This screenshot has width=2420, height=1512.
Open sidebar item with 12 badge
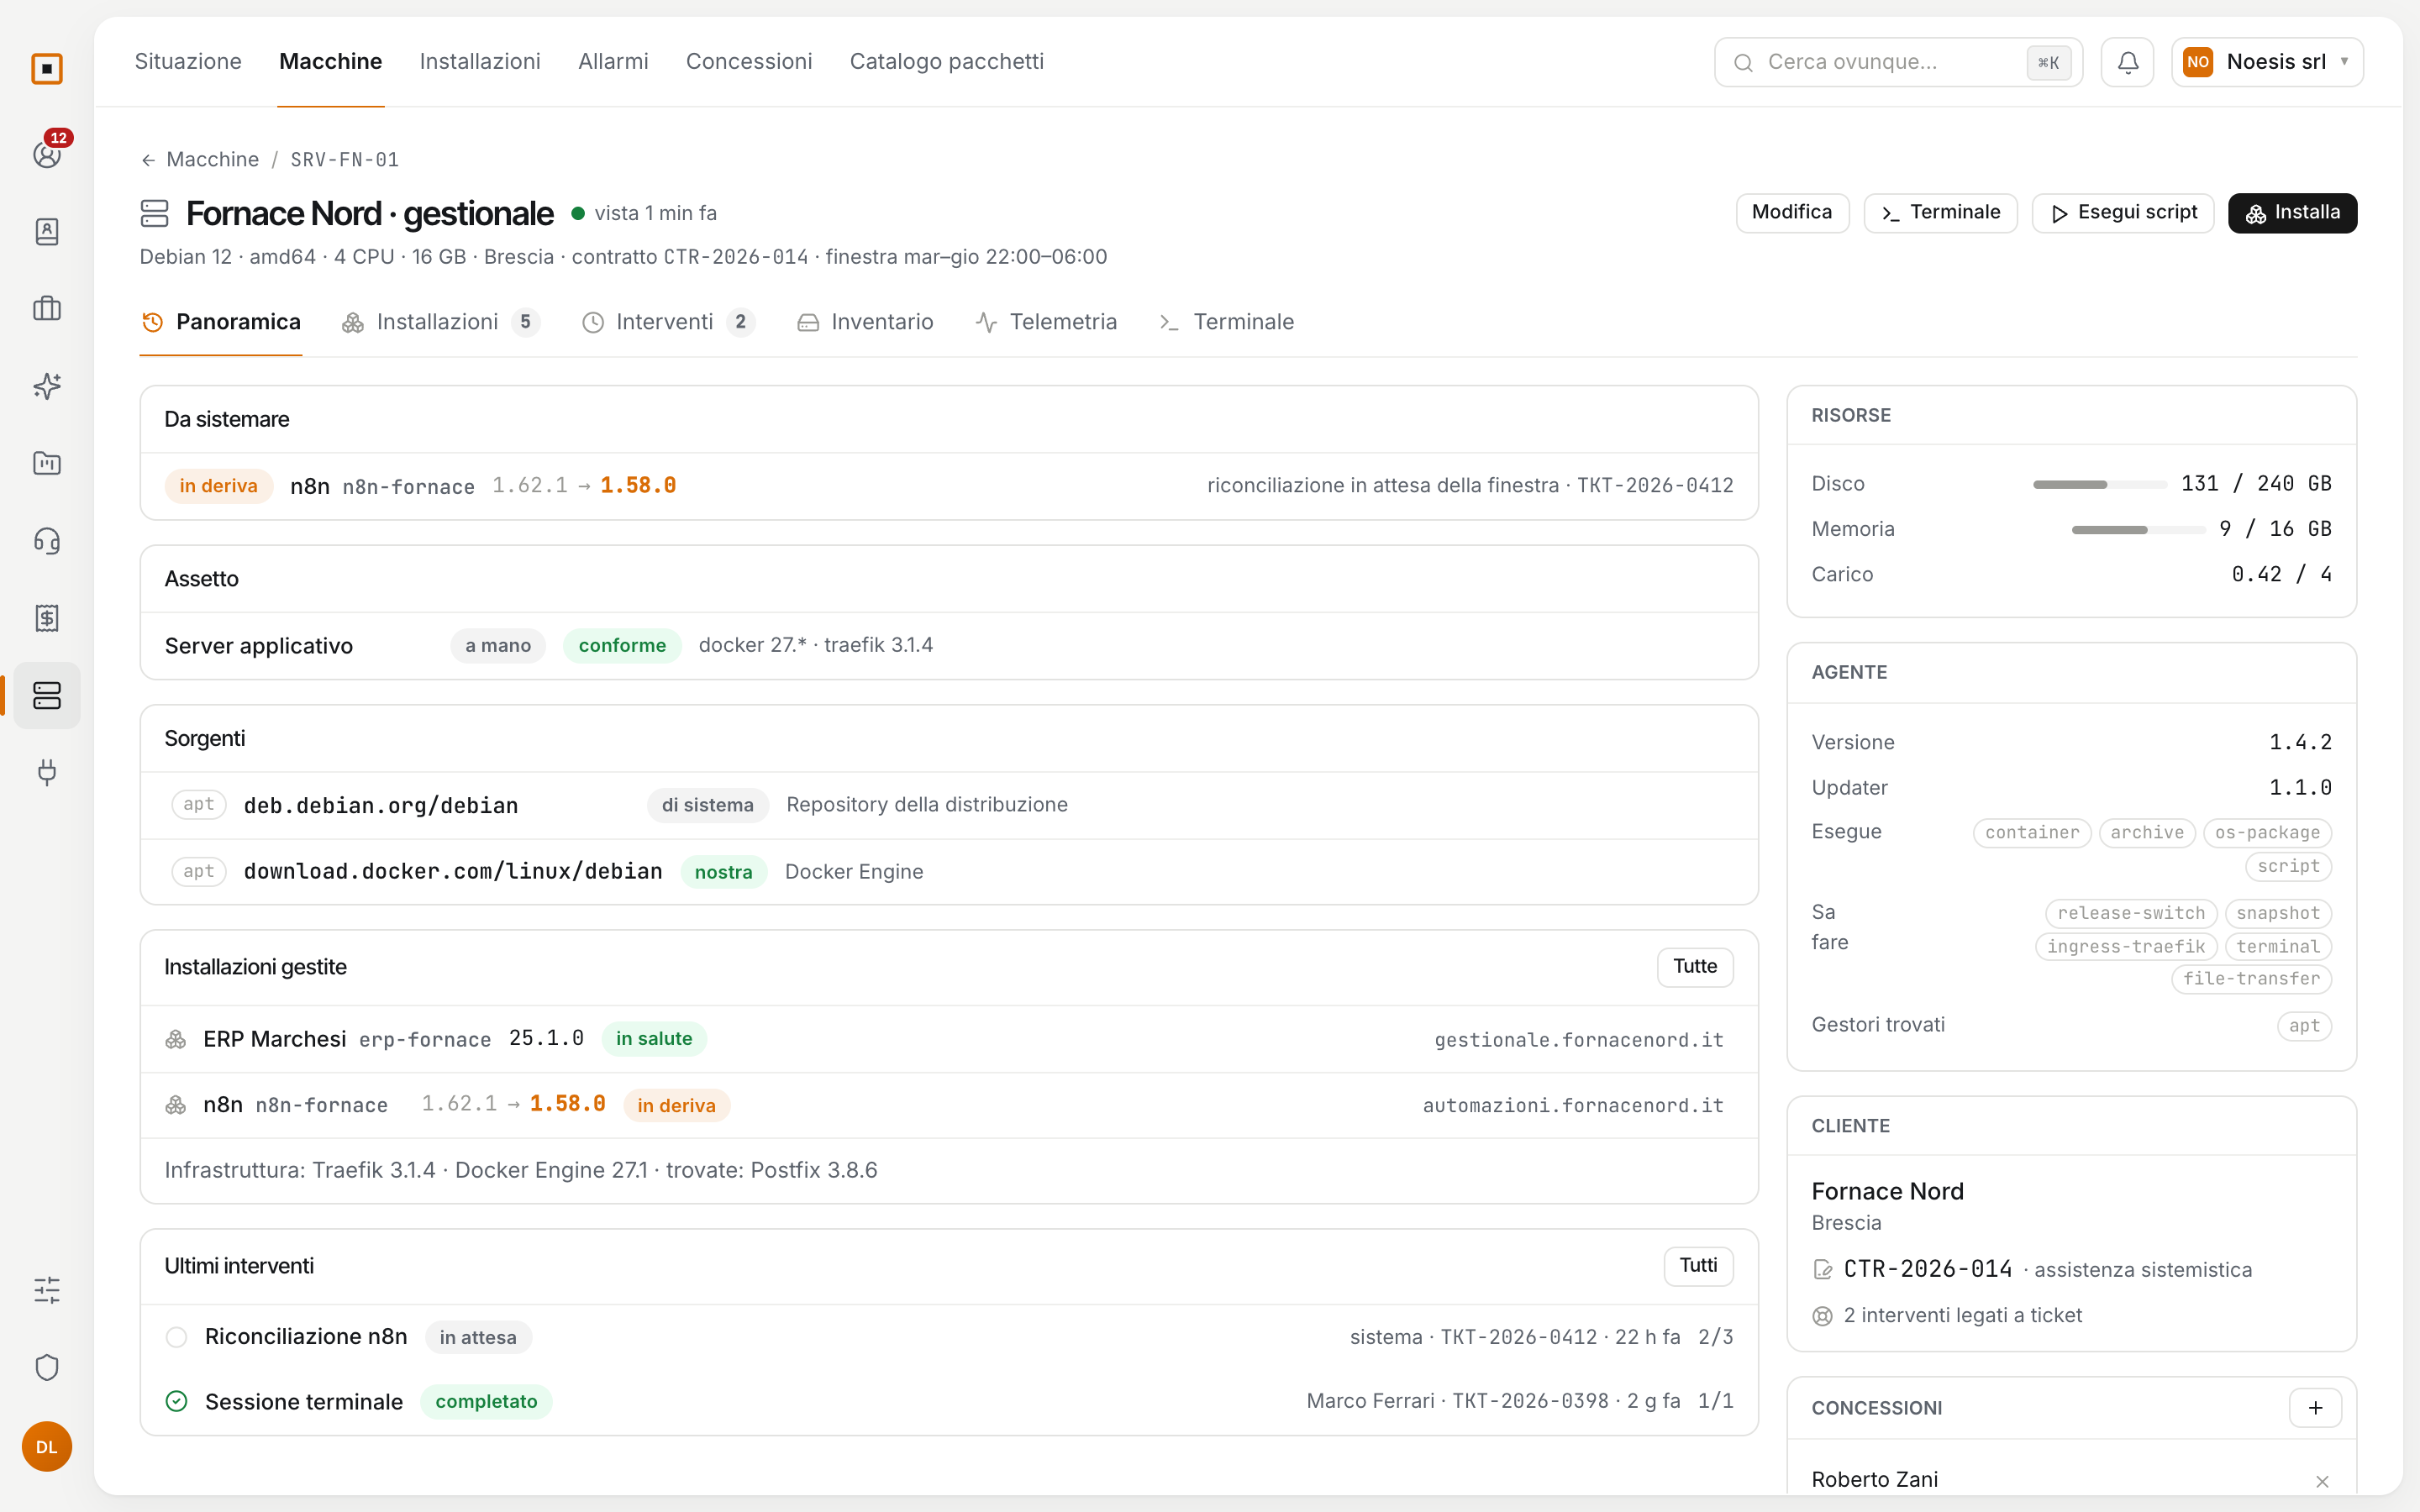click(47, 153)
